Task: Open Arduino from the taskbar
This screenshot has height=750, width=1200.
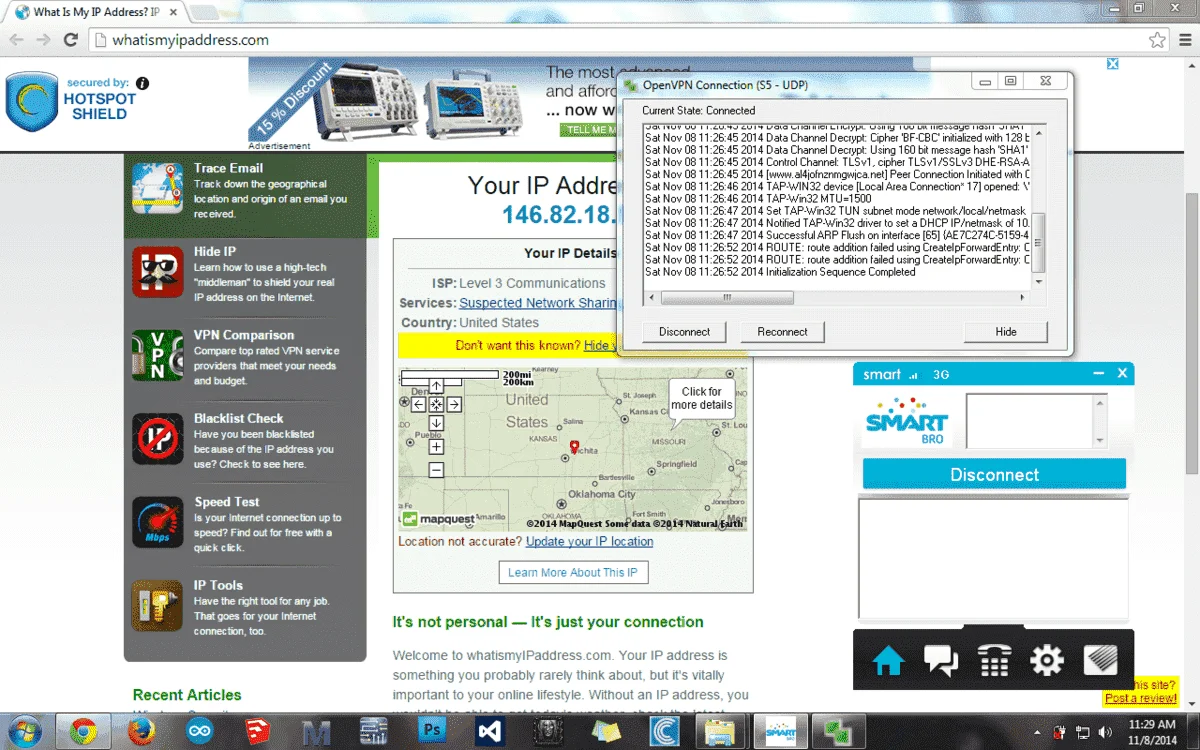Action: pyautogui.click(x=200, y=732)
